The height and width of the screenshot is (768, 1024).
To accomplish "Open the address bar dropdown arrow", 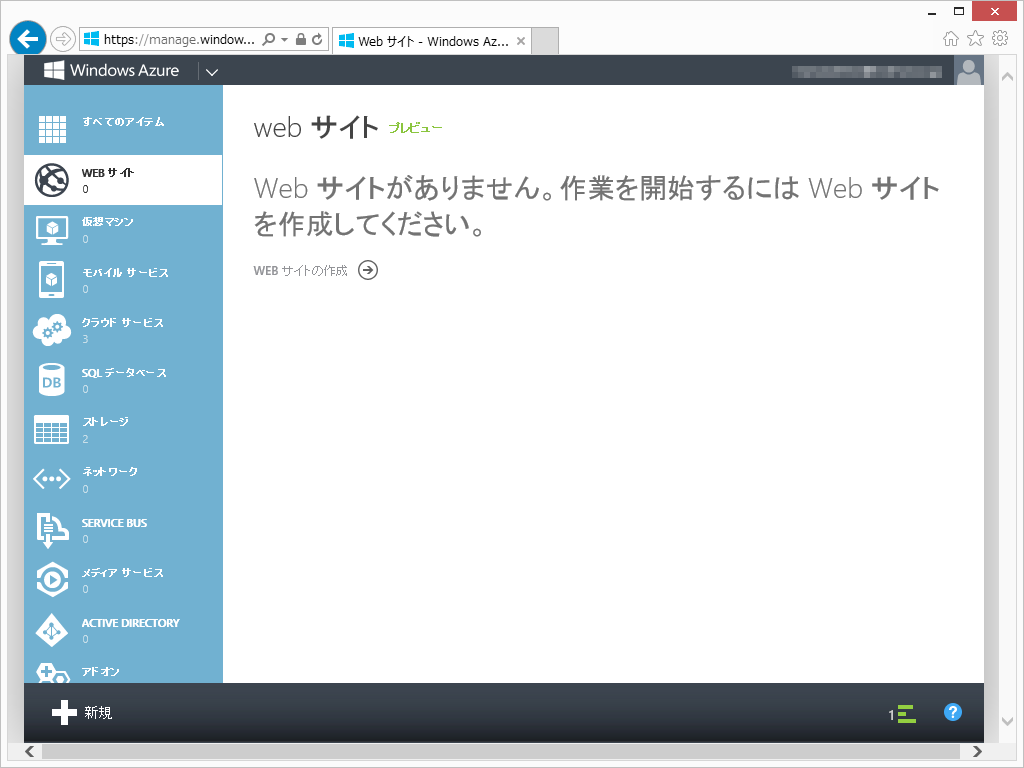I will click(285, 40).
